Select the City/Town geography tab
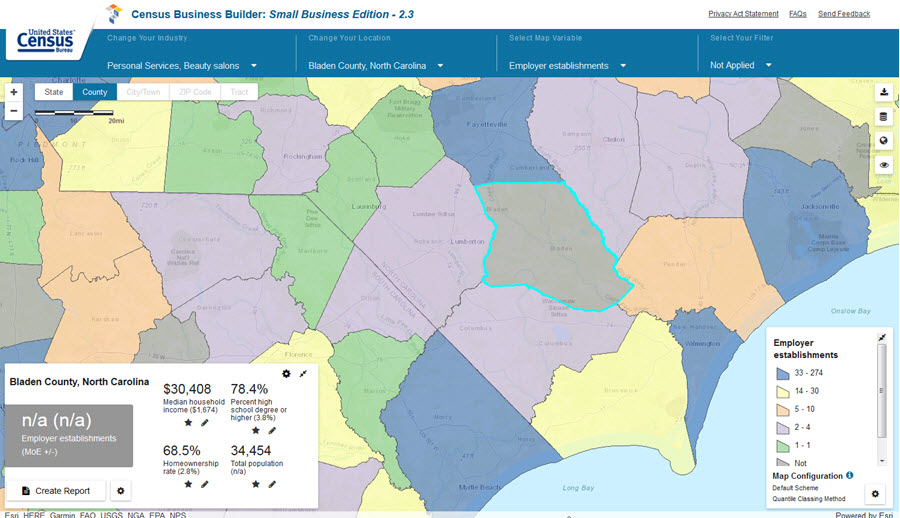Viewport: 900px width, 518px height. pyautogui.click(x=143, y=92)
